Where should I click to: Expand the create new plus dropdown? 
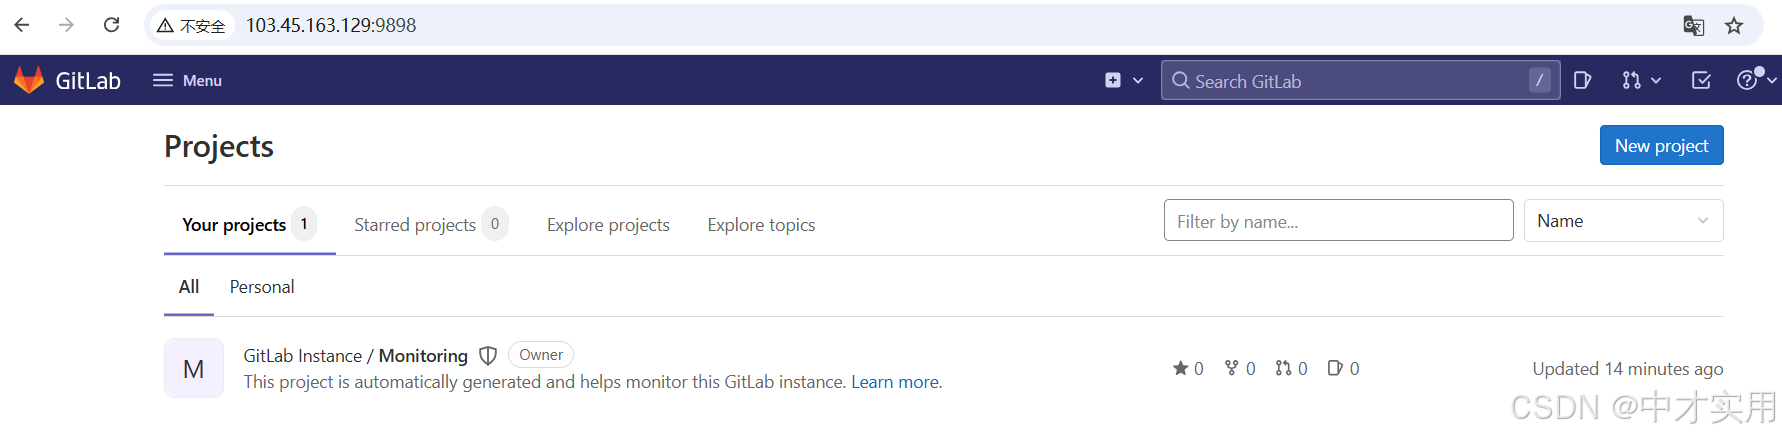tap(1124, 80)
